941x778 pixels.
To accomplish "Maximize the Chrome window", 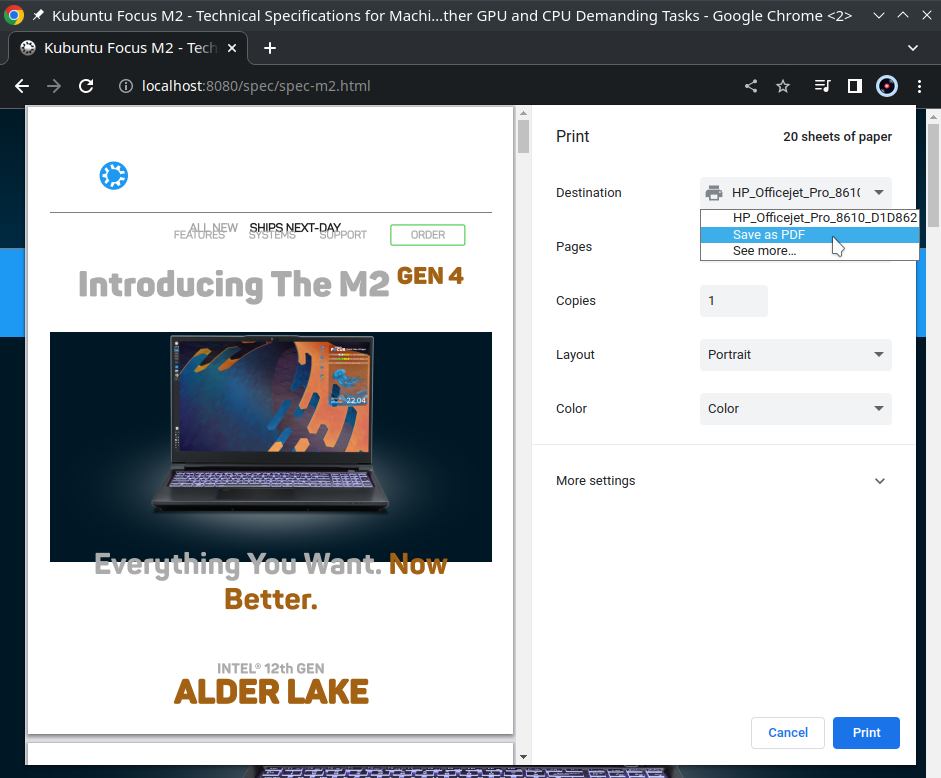I will point(903,16).
